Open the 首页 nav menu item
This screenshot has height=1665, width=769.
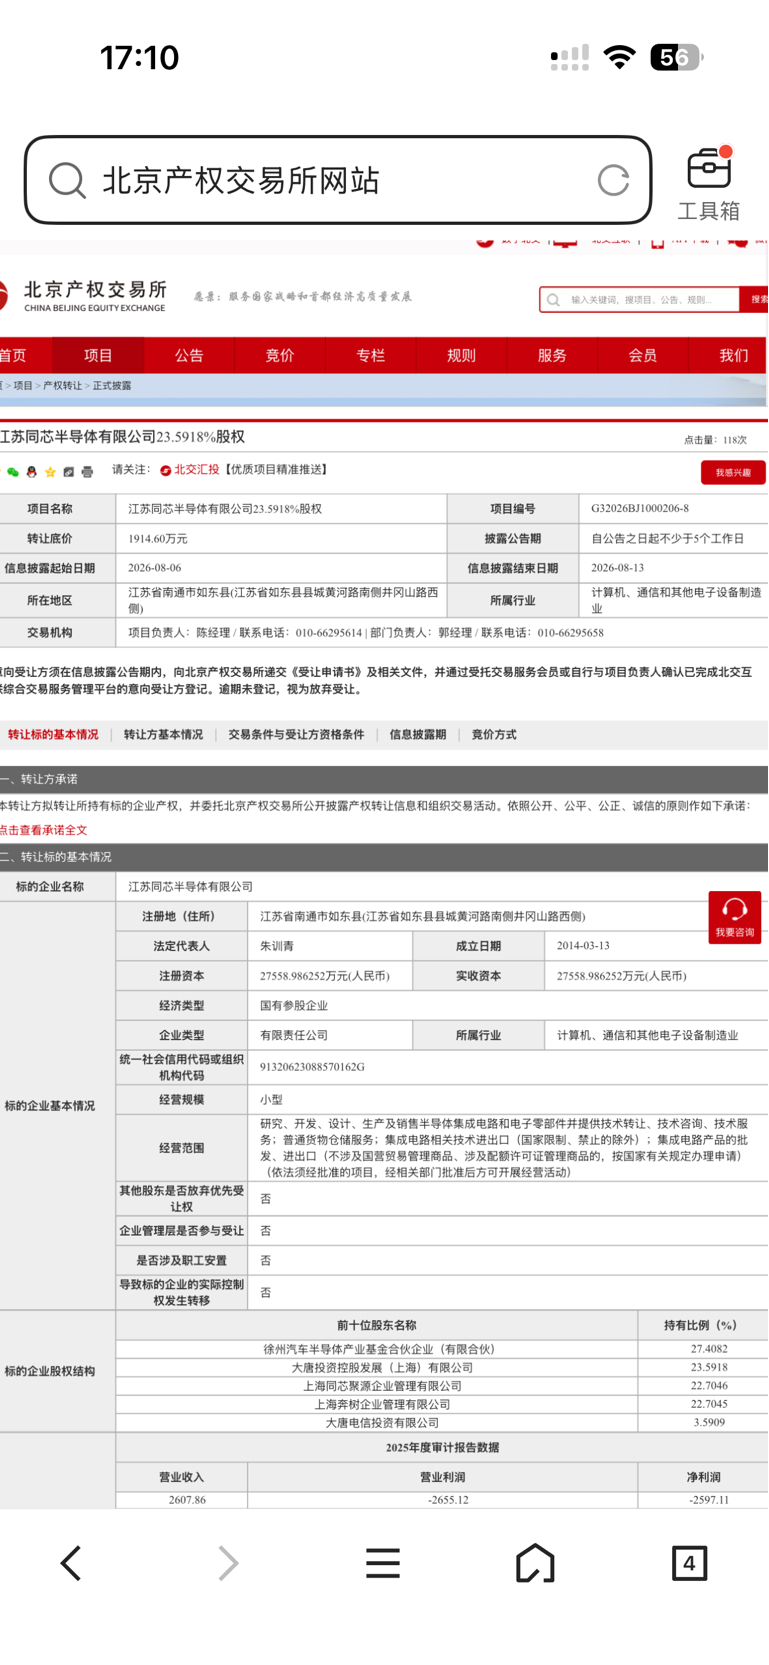[x=14, y=356]
